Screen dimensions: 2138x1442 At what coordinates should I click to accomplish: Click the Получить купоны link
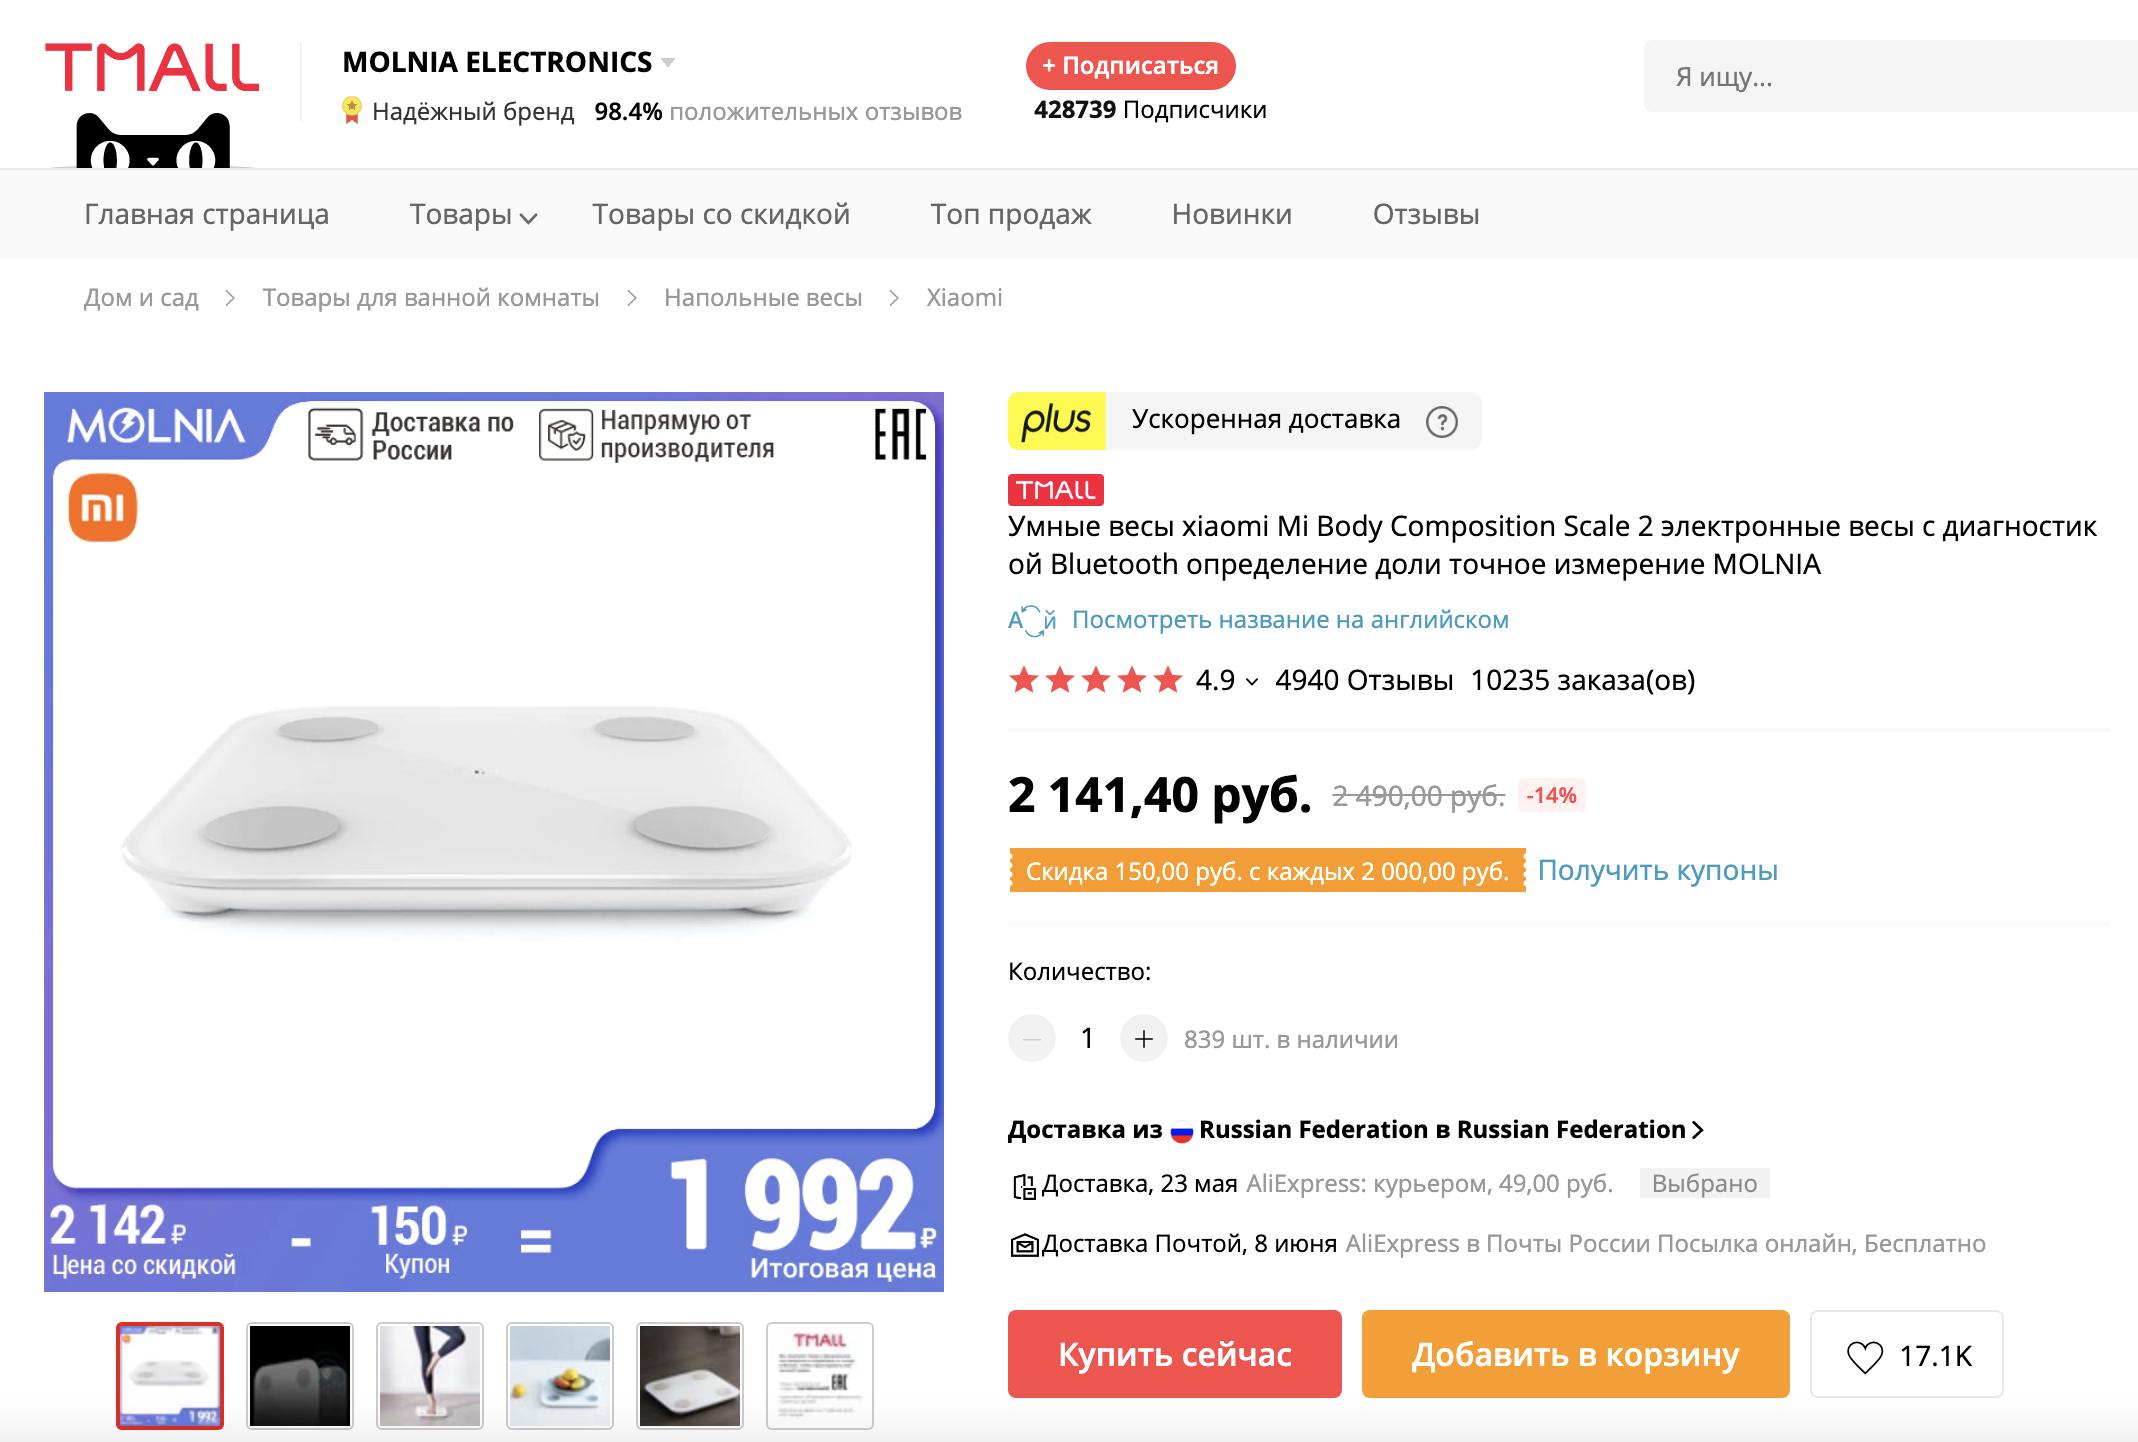[x=1657, y=871]
